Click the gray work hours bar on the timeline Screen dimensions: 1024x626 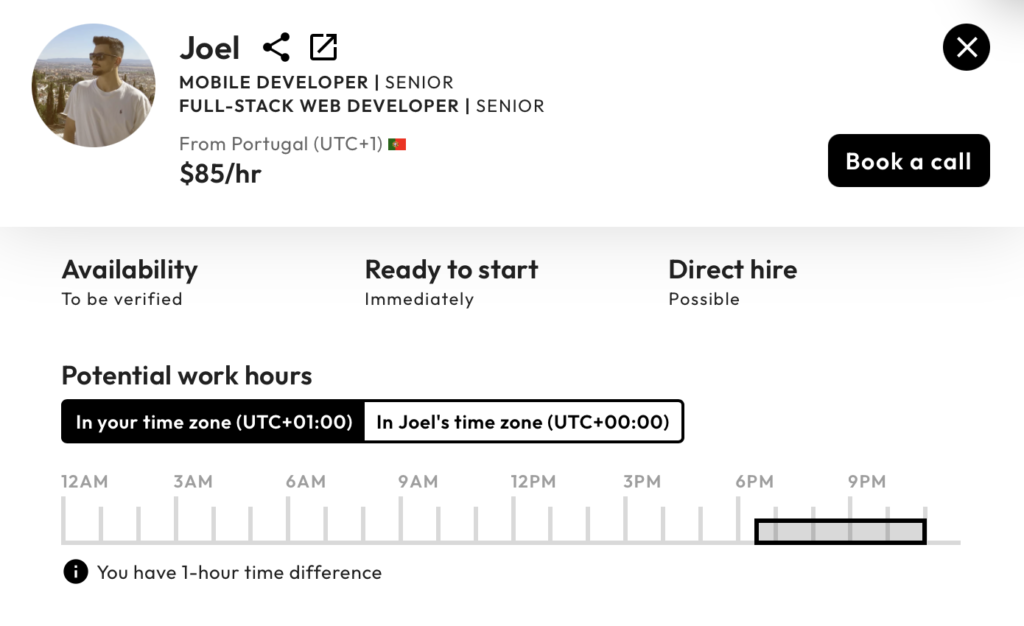coord(840,532)
